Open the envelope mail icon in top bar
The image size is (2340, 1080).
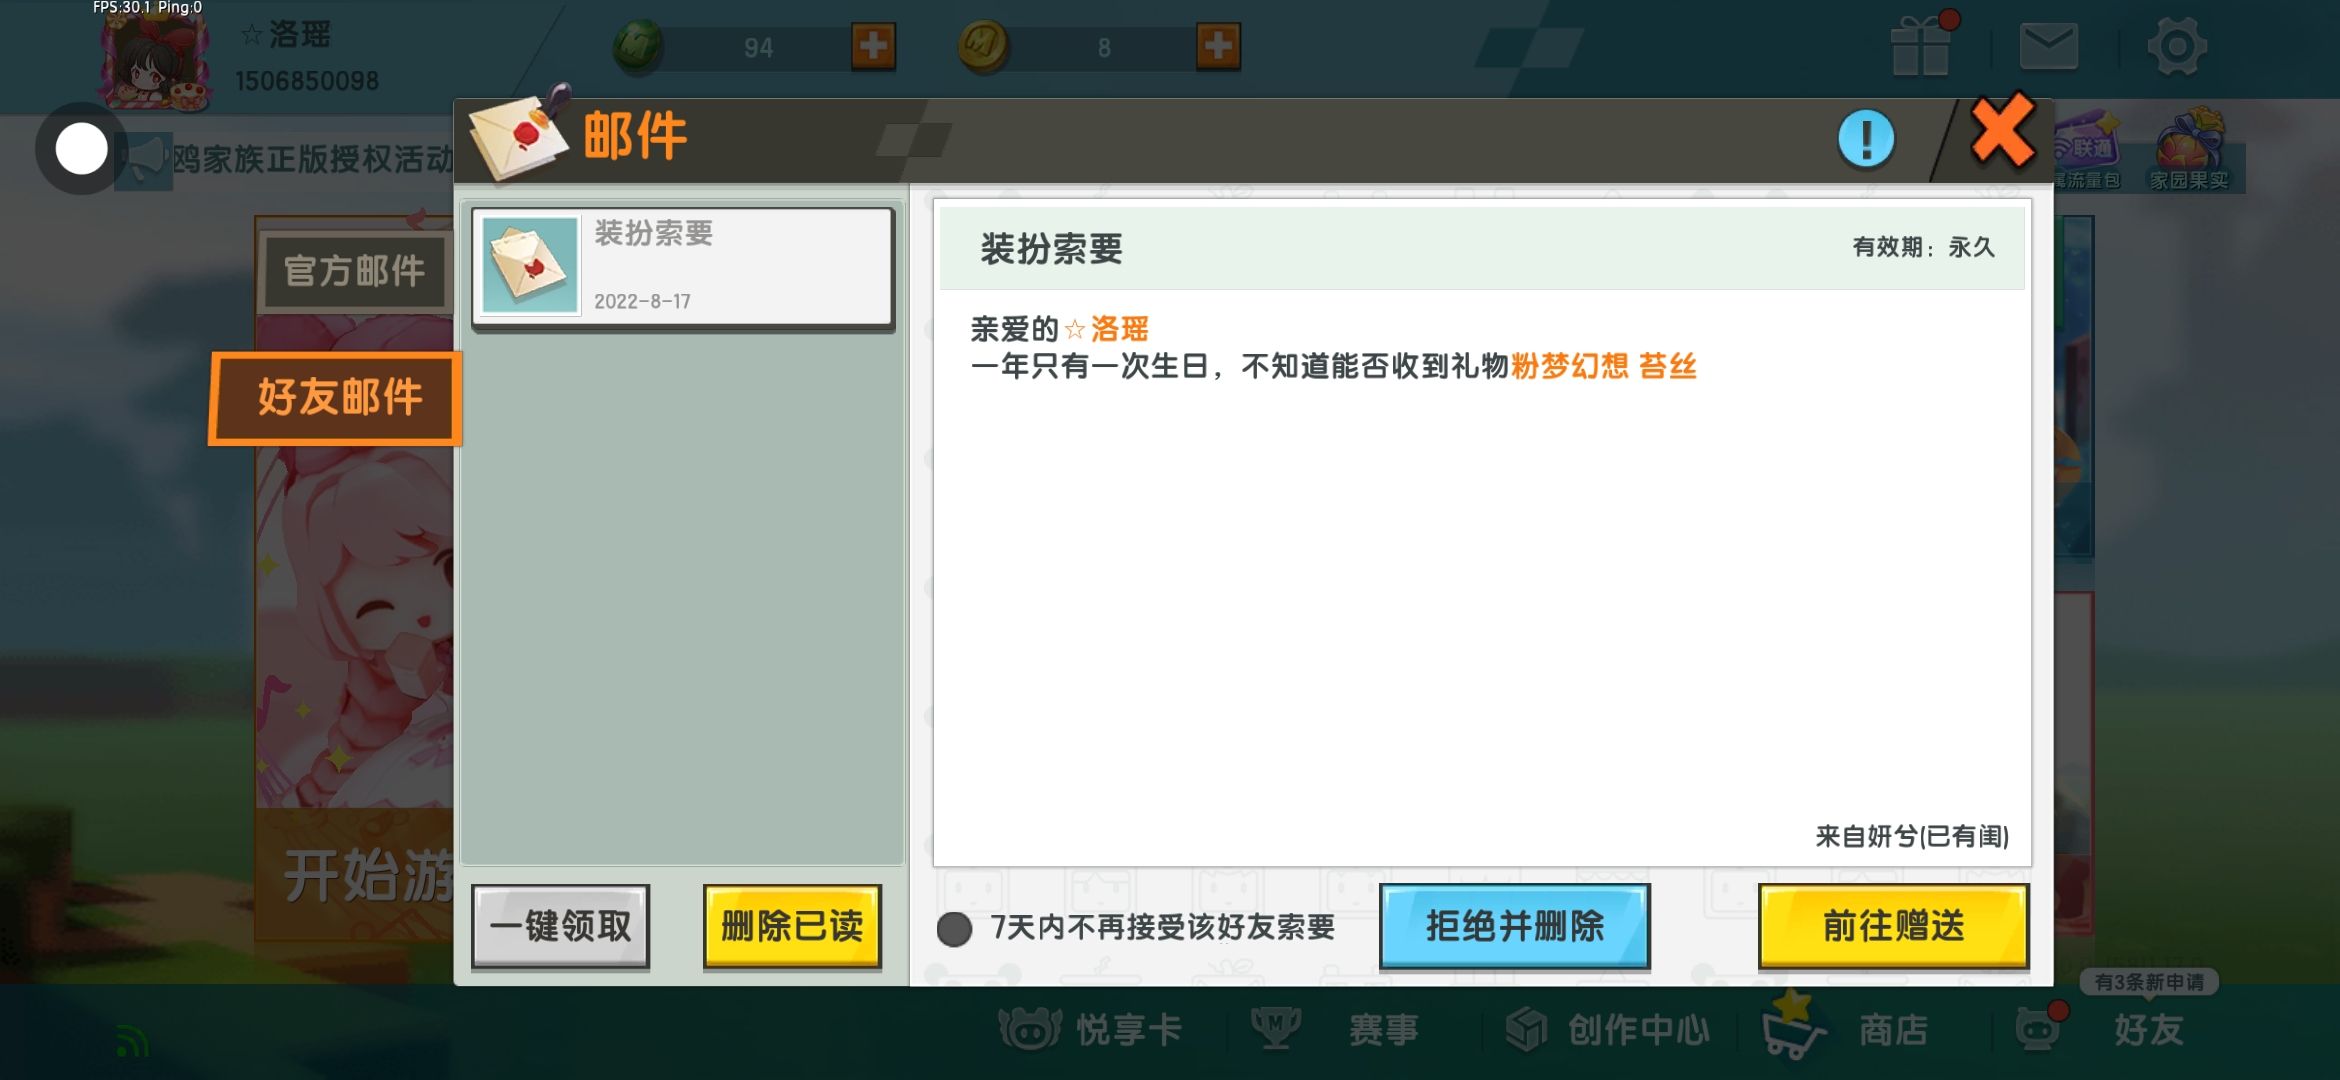tap(2048, 46)
